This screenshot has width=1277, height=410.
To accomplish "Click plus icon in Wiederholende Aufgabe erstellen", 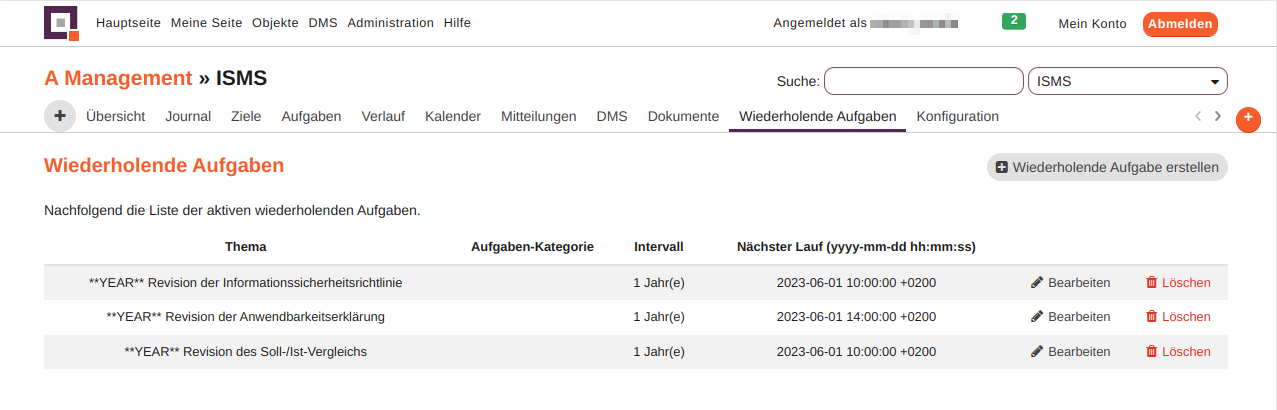I will click(1002, 168).
